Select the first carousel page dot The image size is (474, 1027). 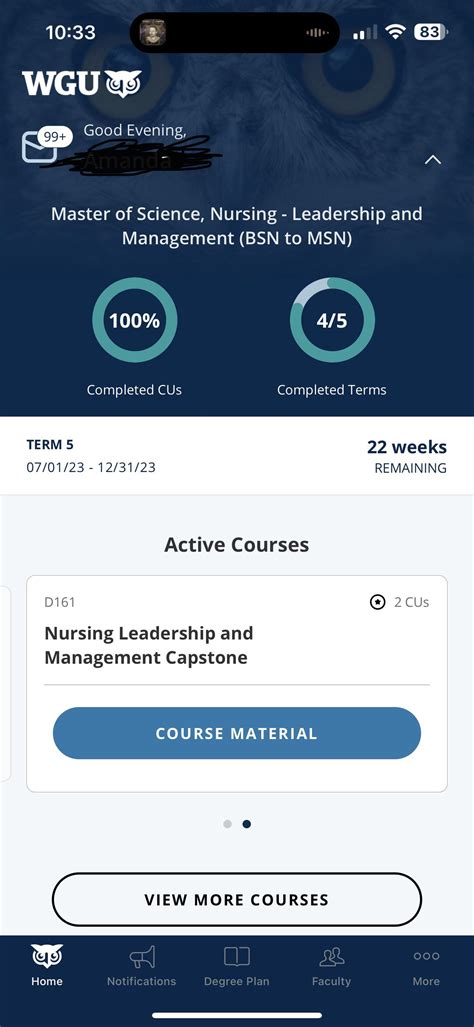(227, 824)
